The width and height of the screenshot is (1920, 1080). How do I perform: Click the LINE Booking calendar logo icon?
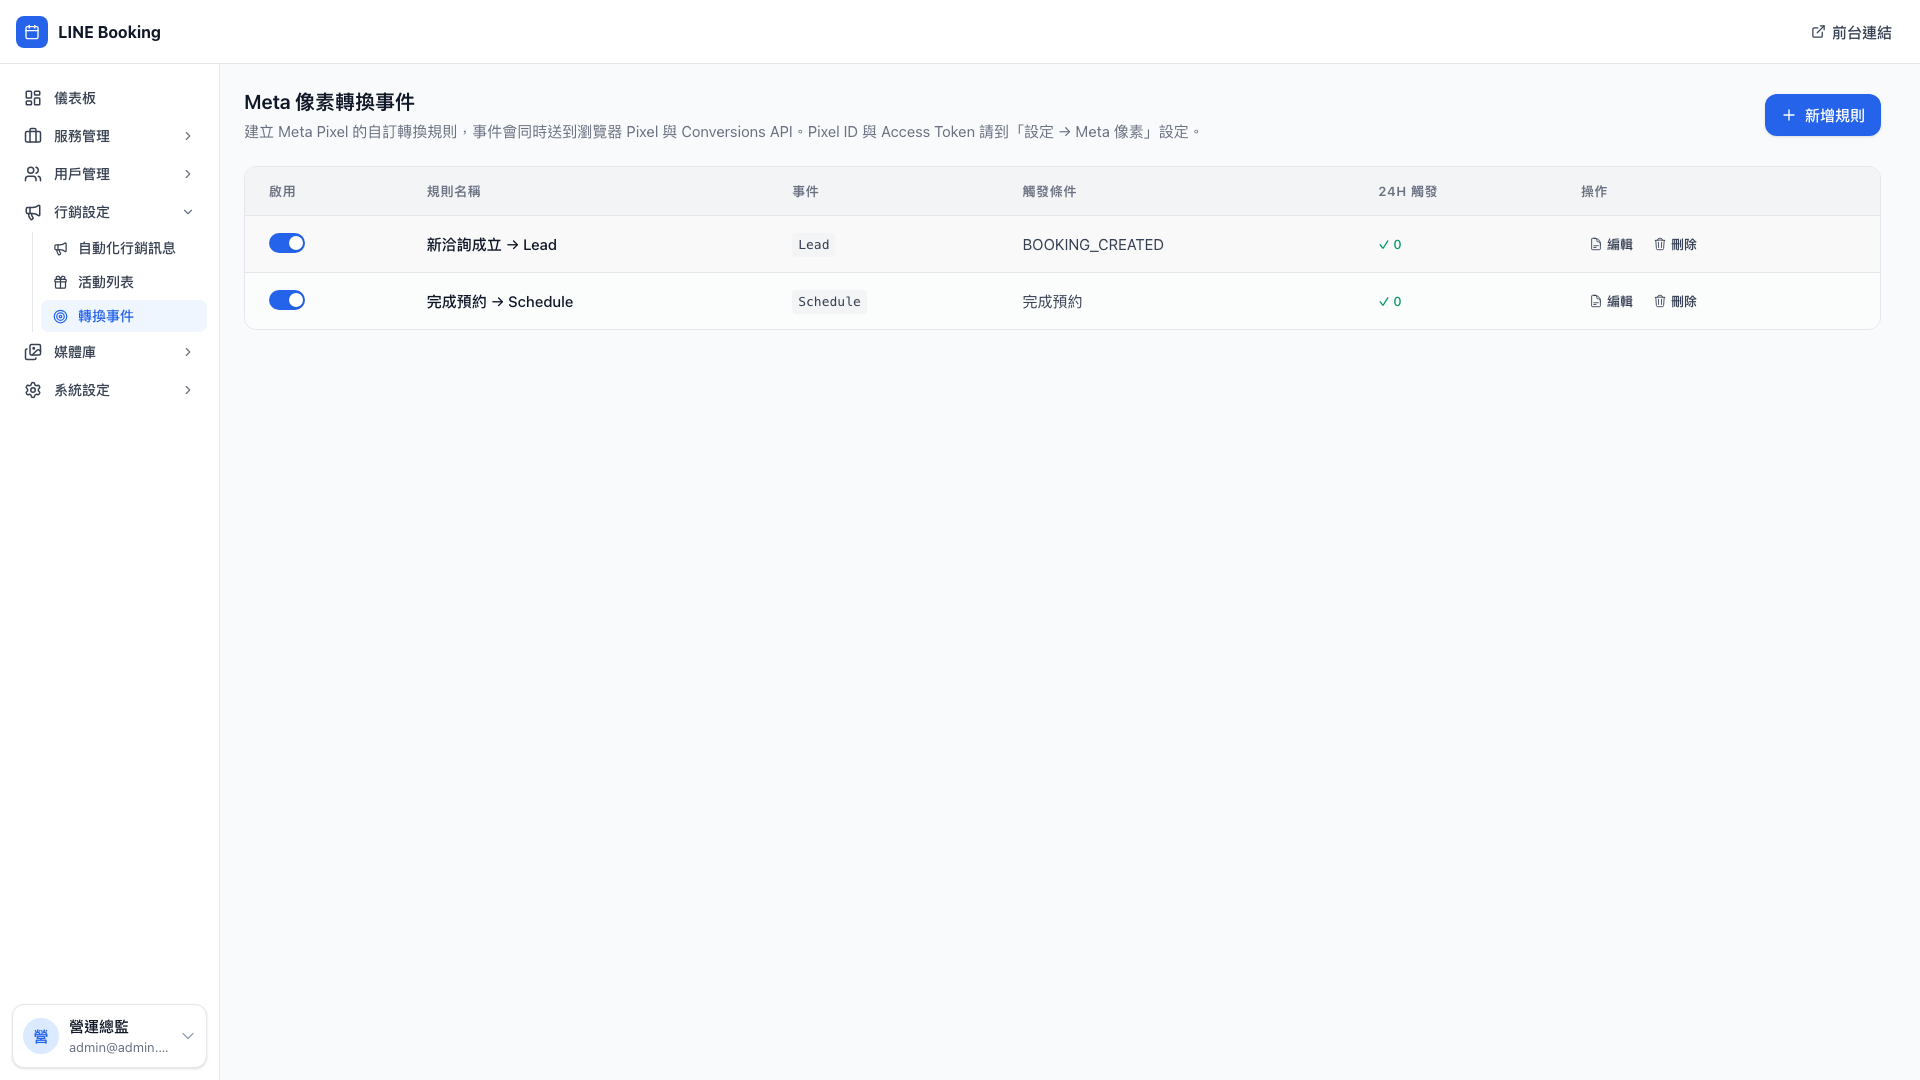click(32, 32)
